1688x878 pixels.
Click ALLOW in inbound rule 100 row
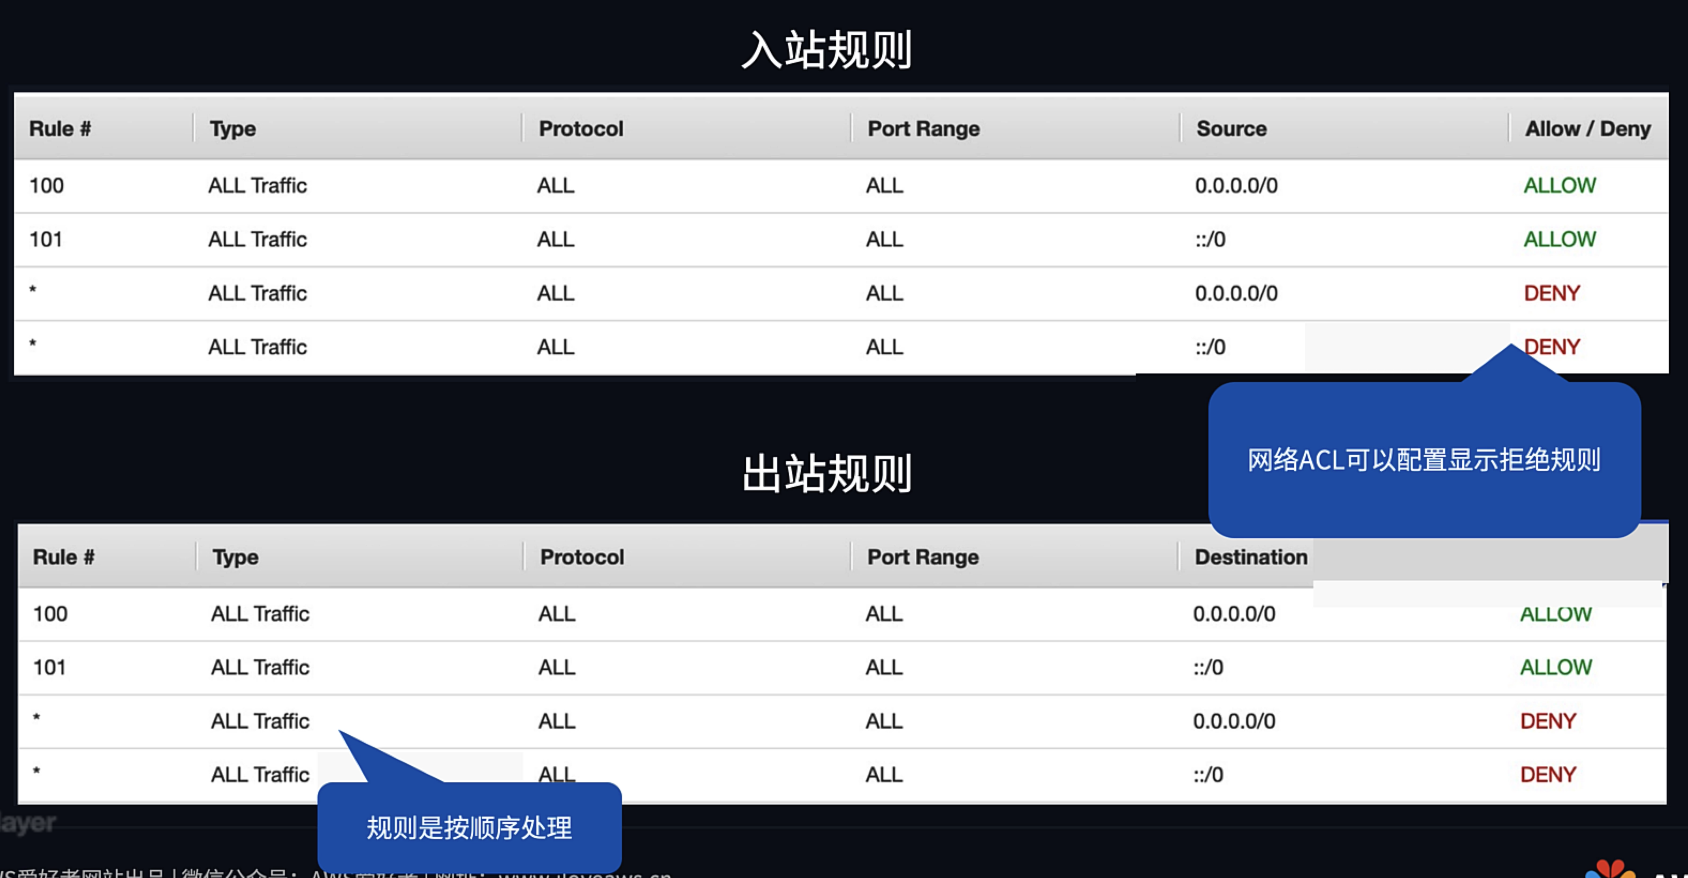pyautogui.click(x=1560, y=185)
